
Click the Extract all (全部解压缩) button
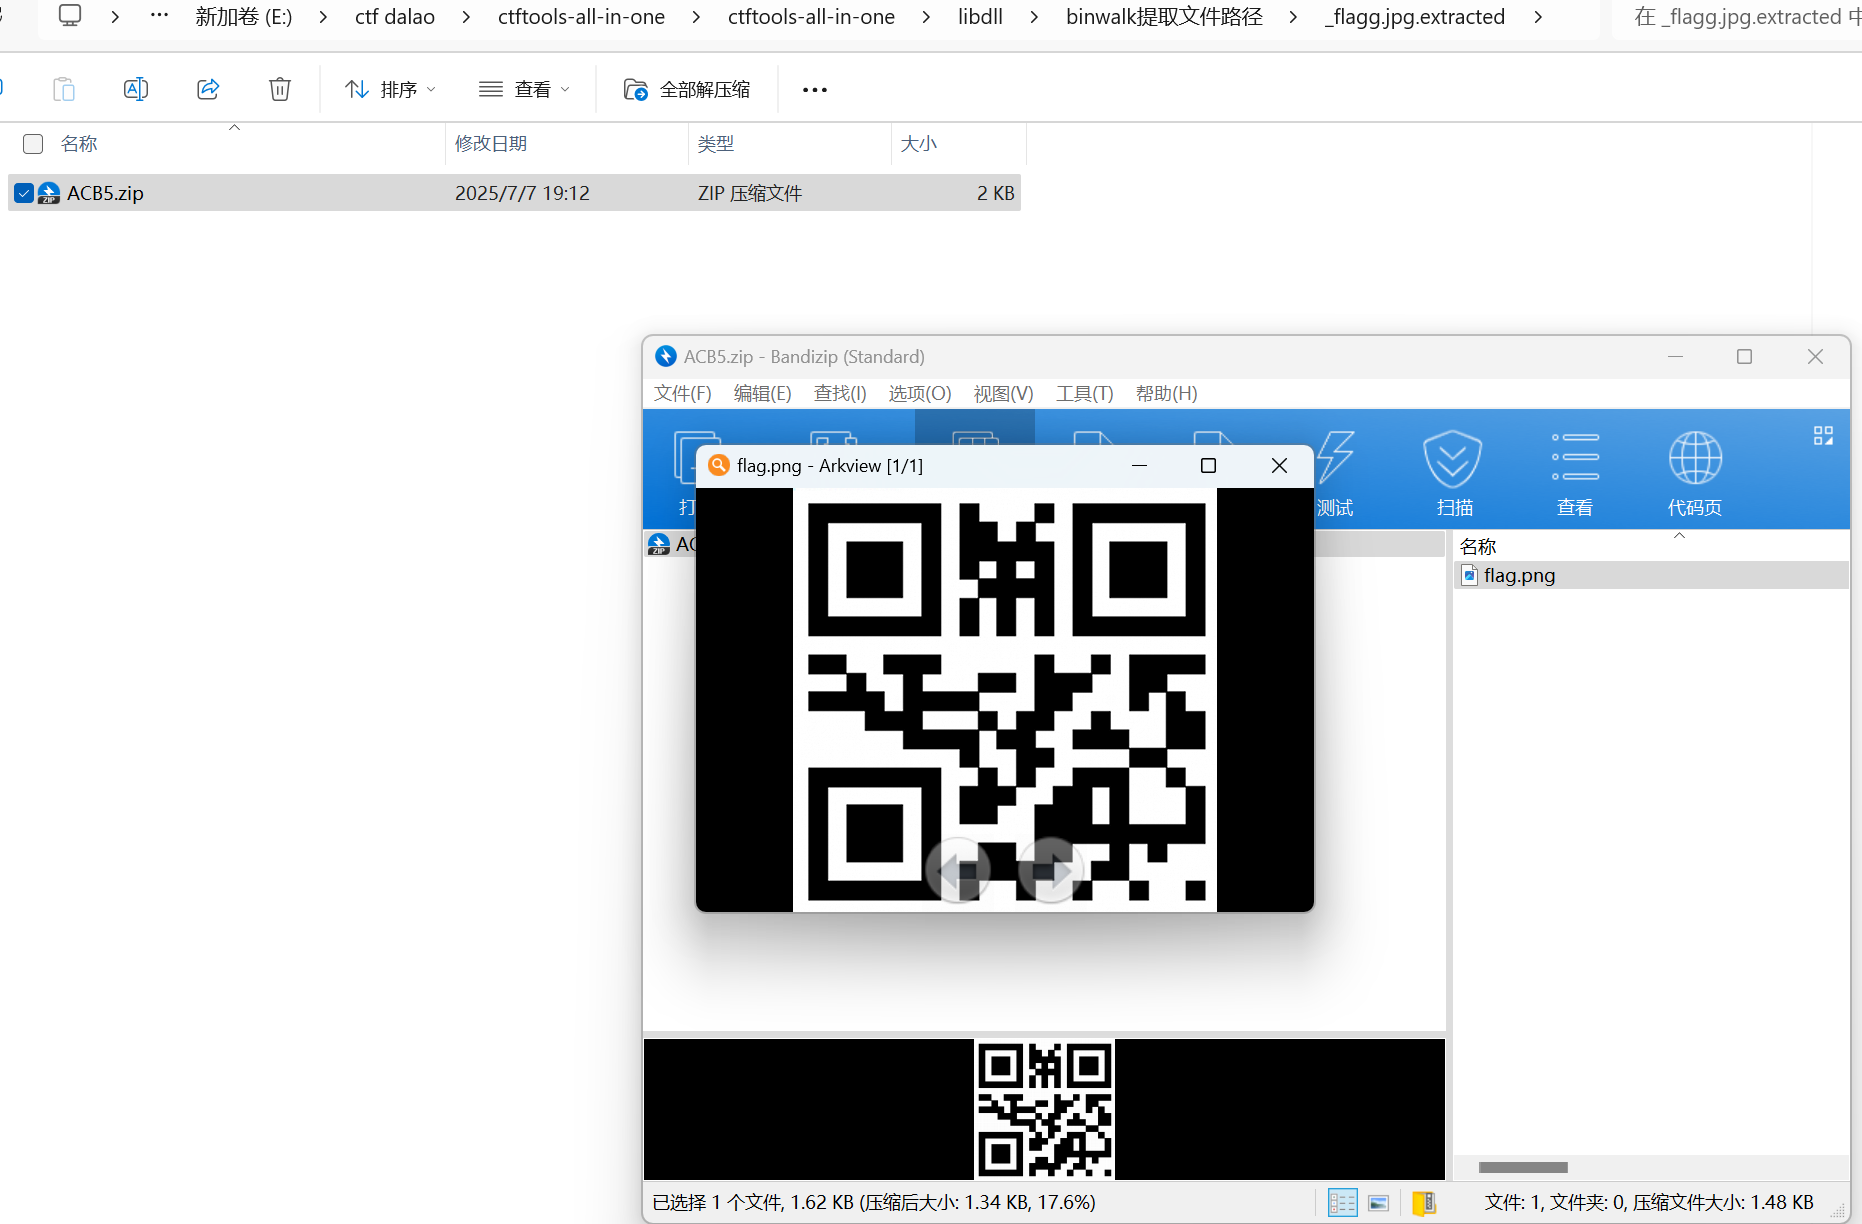(686, 89)
